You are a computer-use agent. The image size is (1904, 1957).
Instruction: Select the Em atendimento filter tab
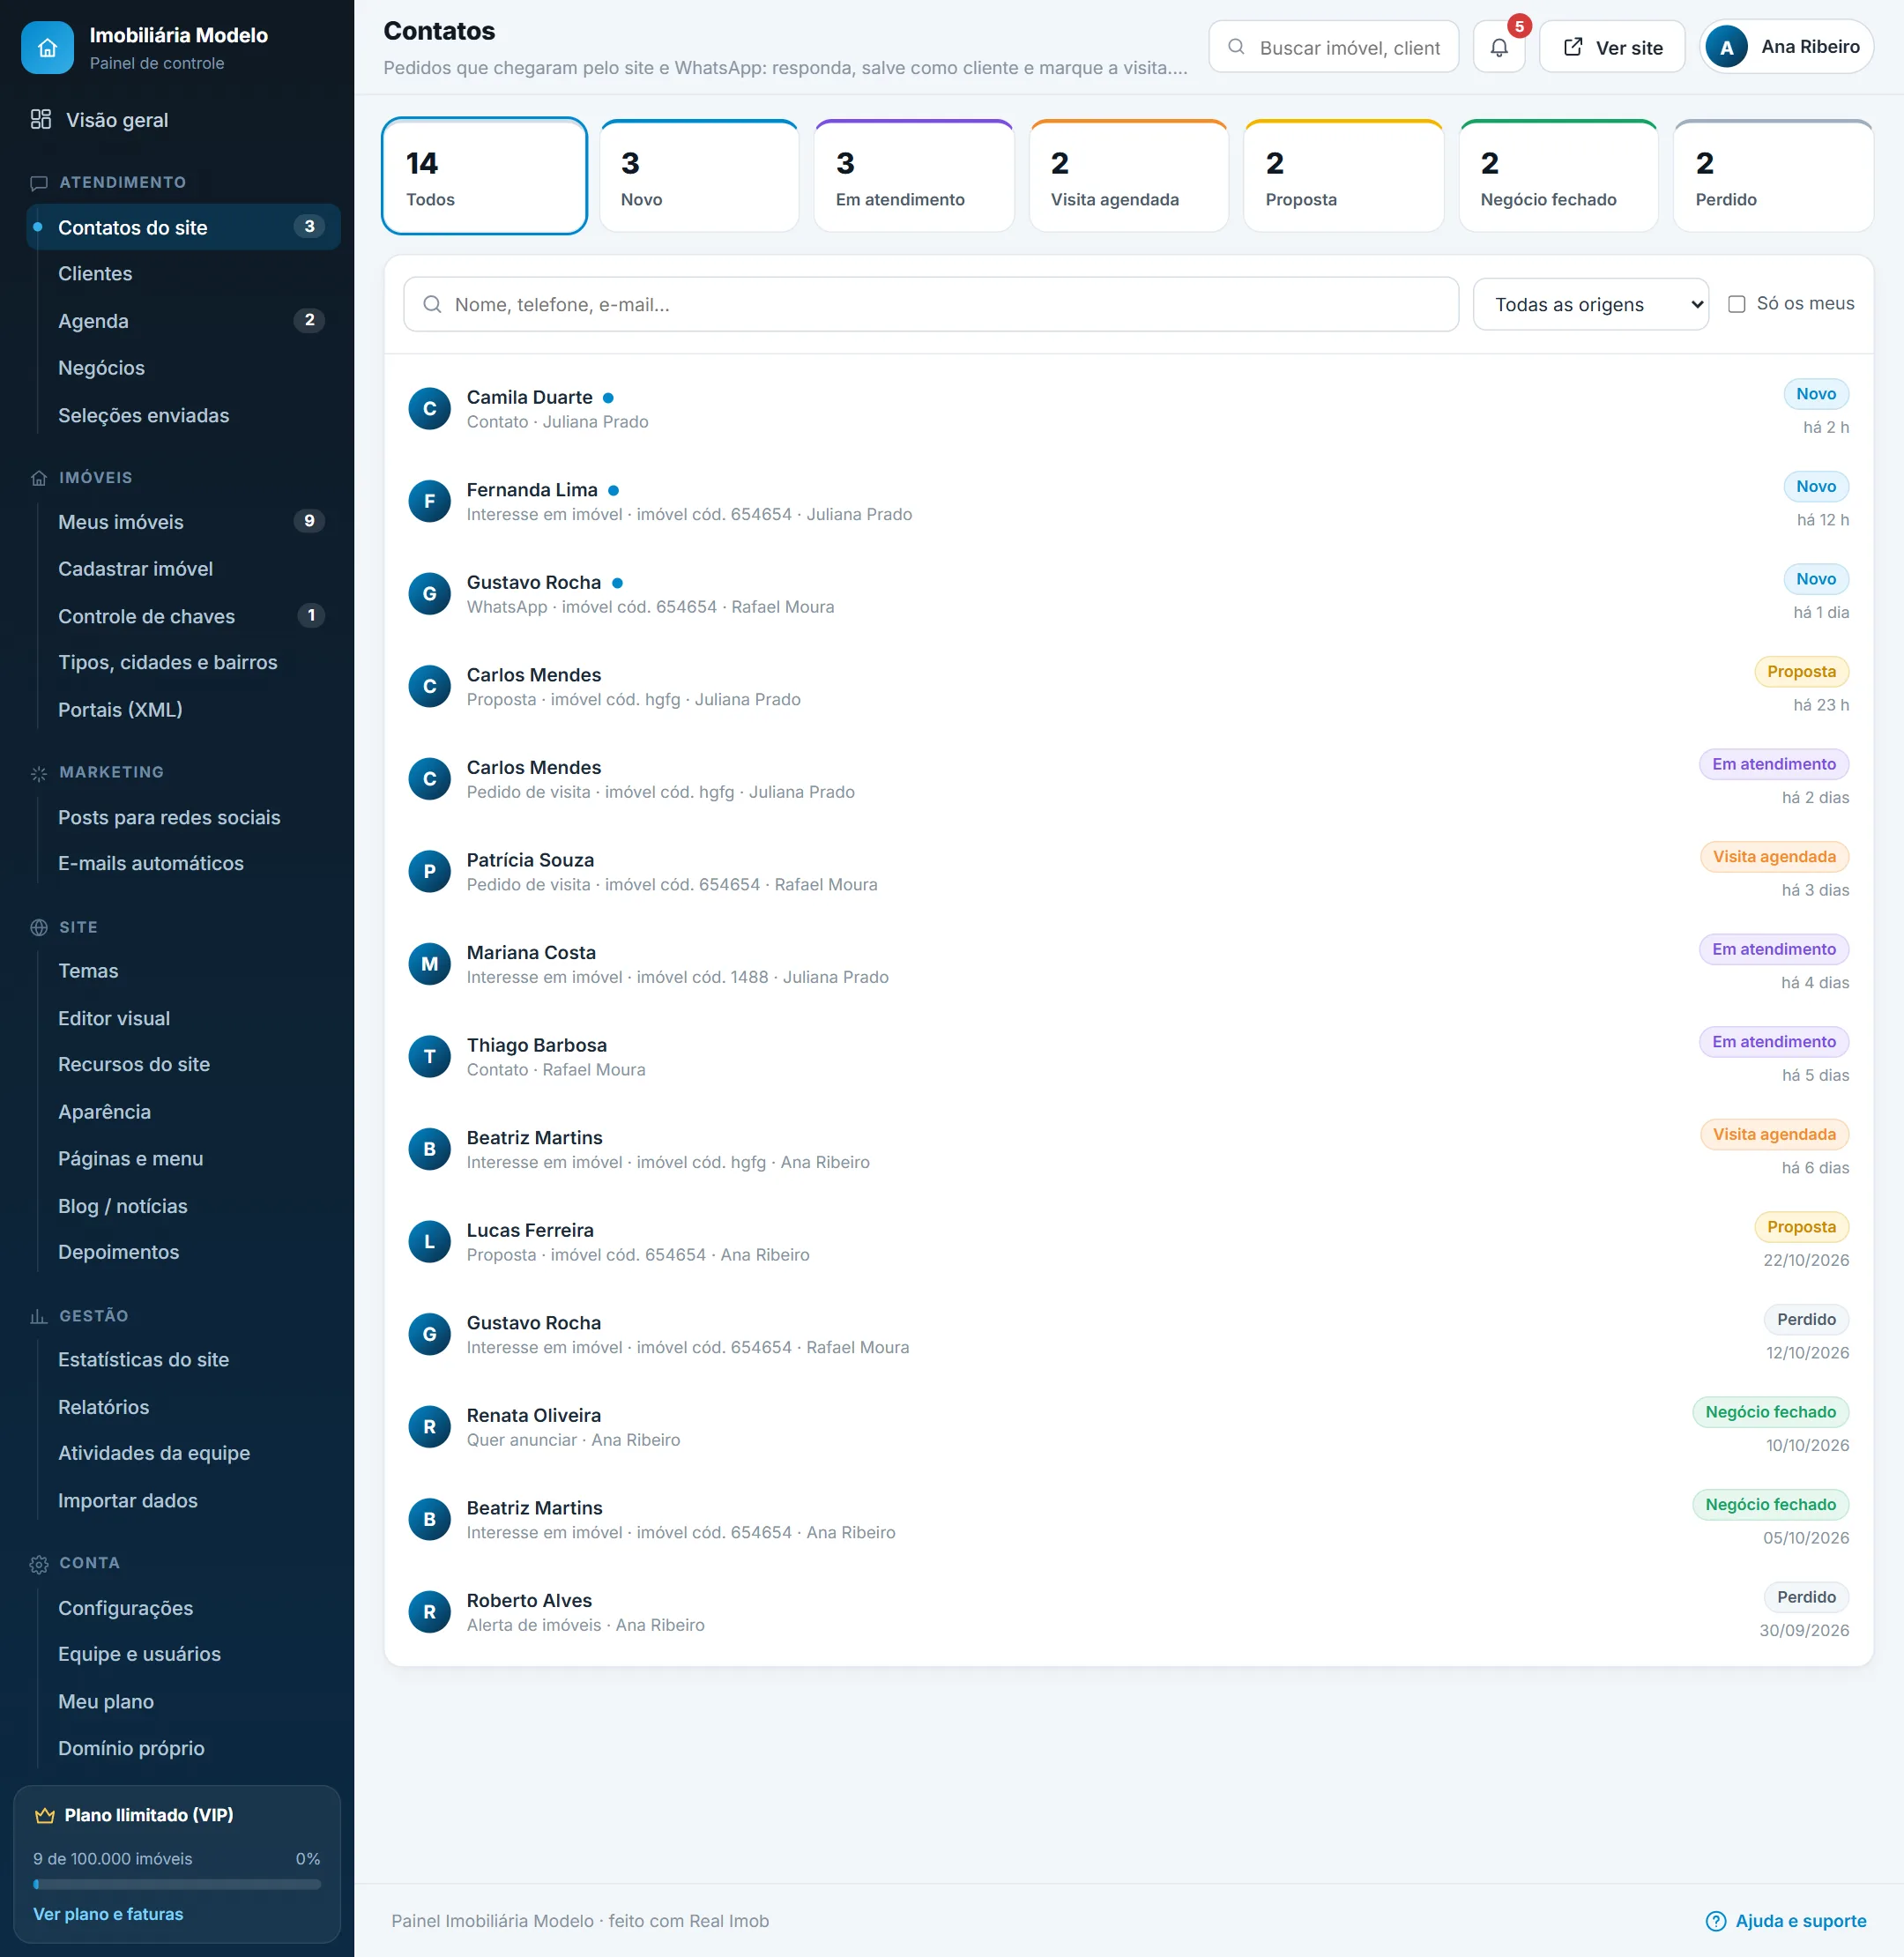point(914,177)
